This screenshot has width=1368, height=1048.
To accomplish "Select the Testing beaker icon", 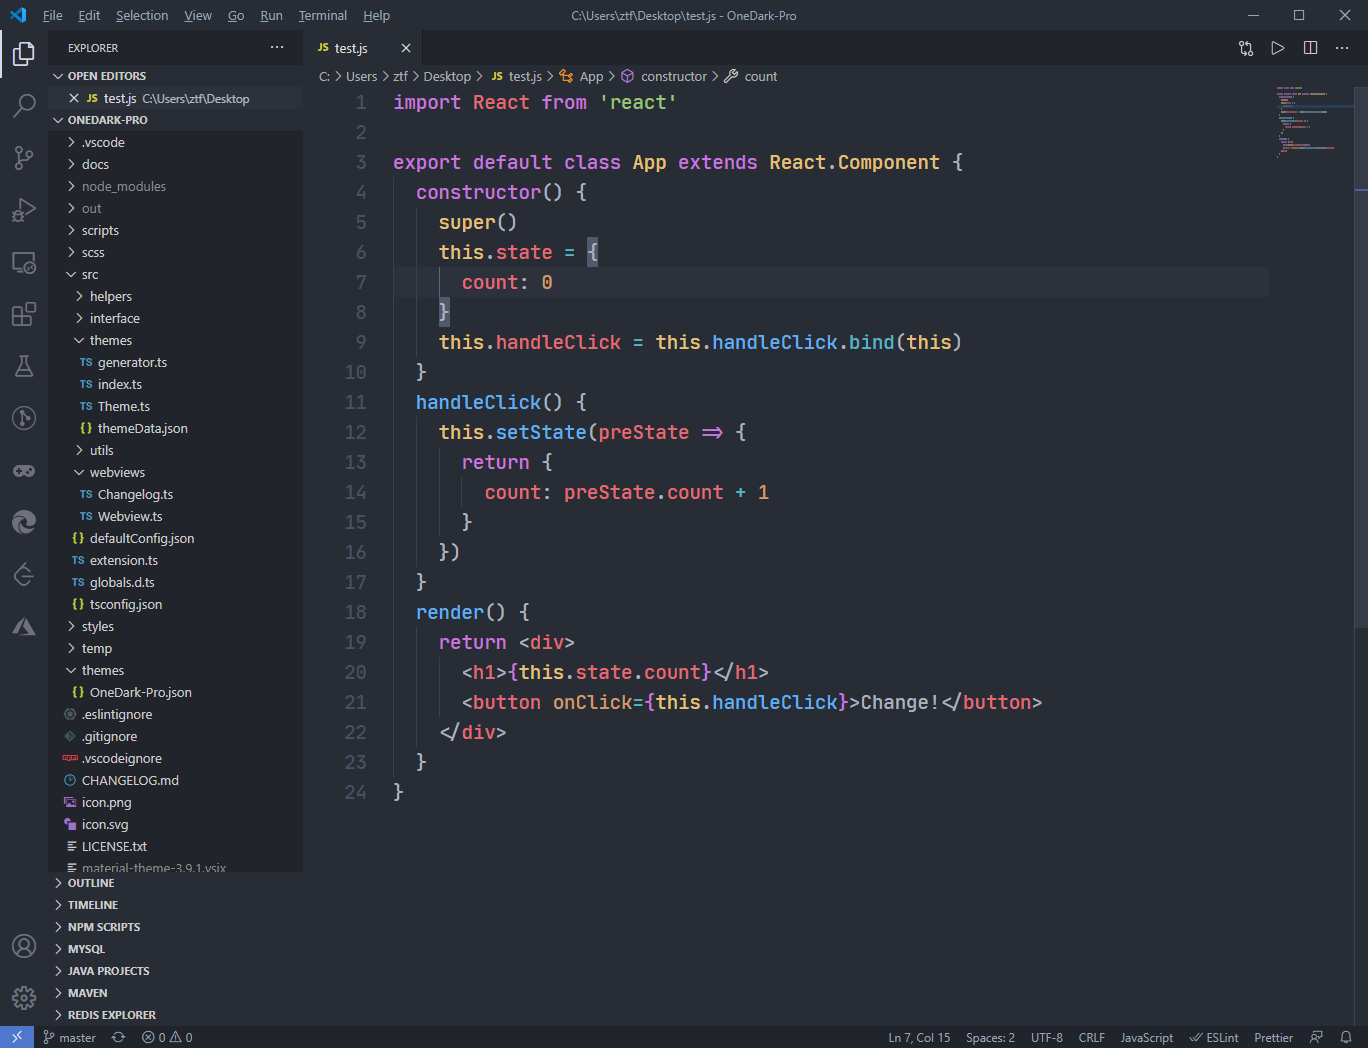I will 24,366.
